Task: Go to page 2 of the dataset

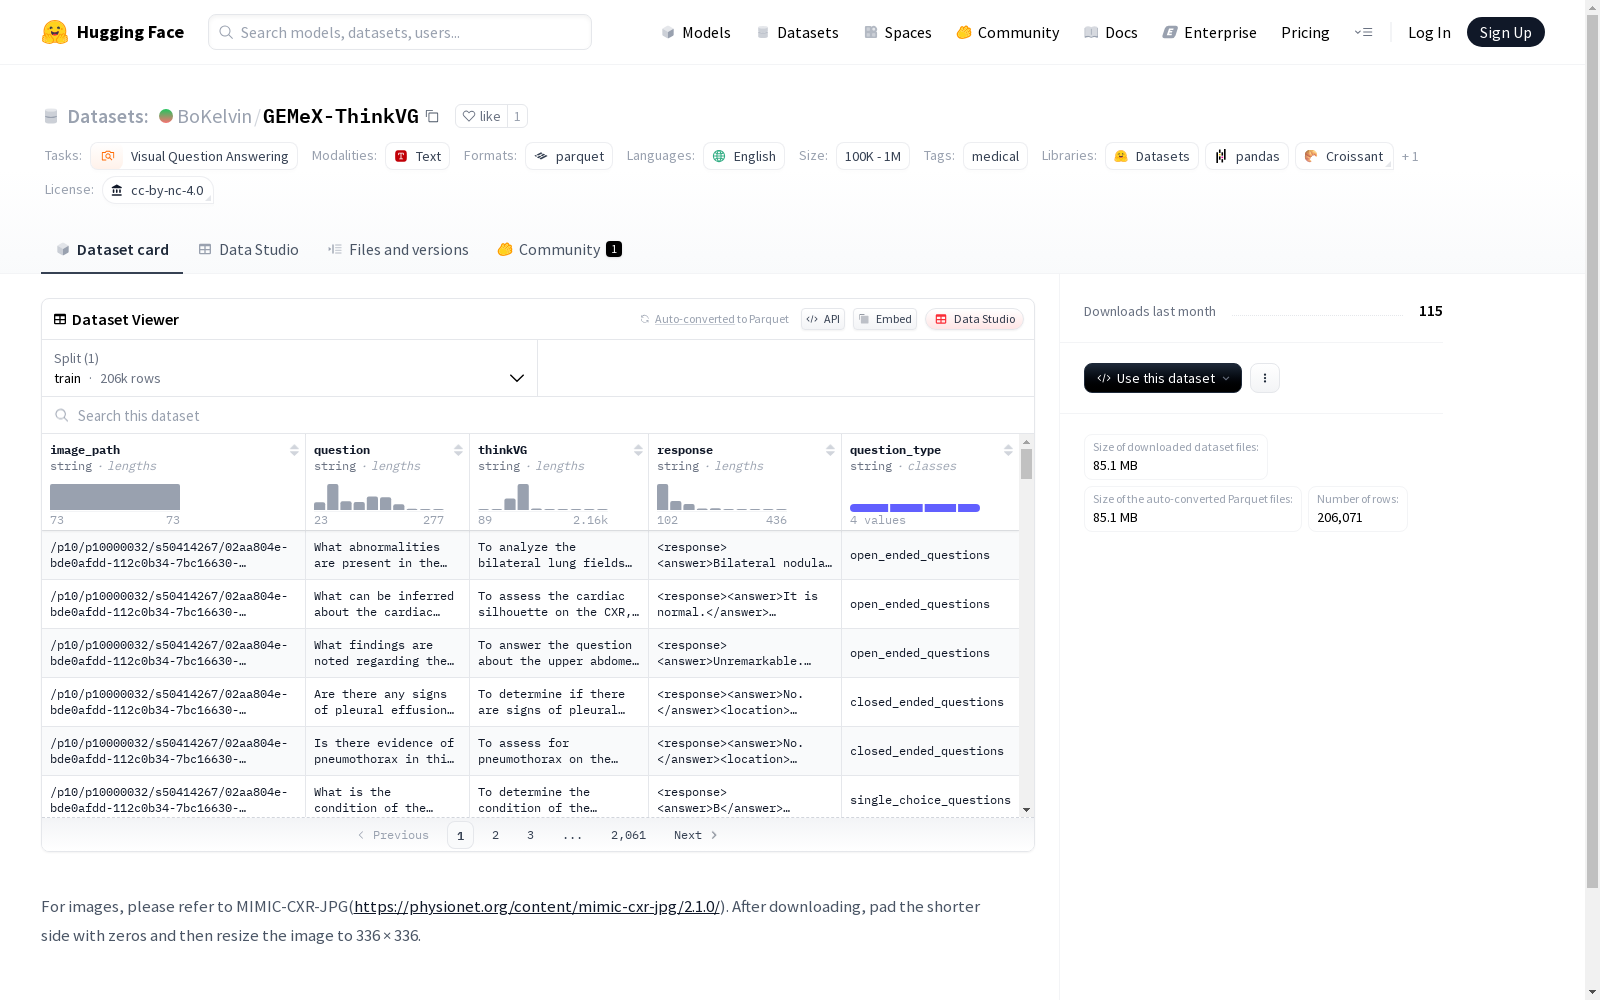Action: tap(495, 835)
